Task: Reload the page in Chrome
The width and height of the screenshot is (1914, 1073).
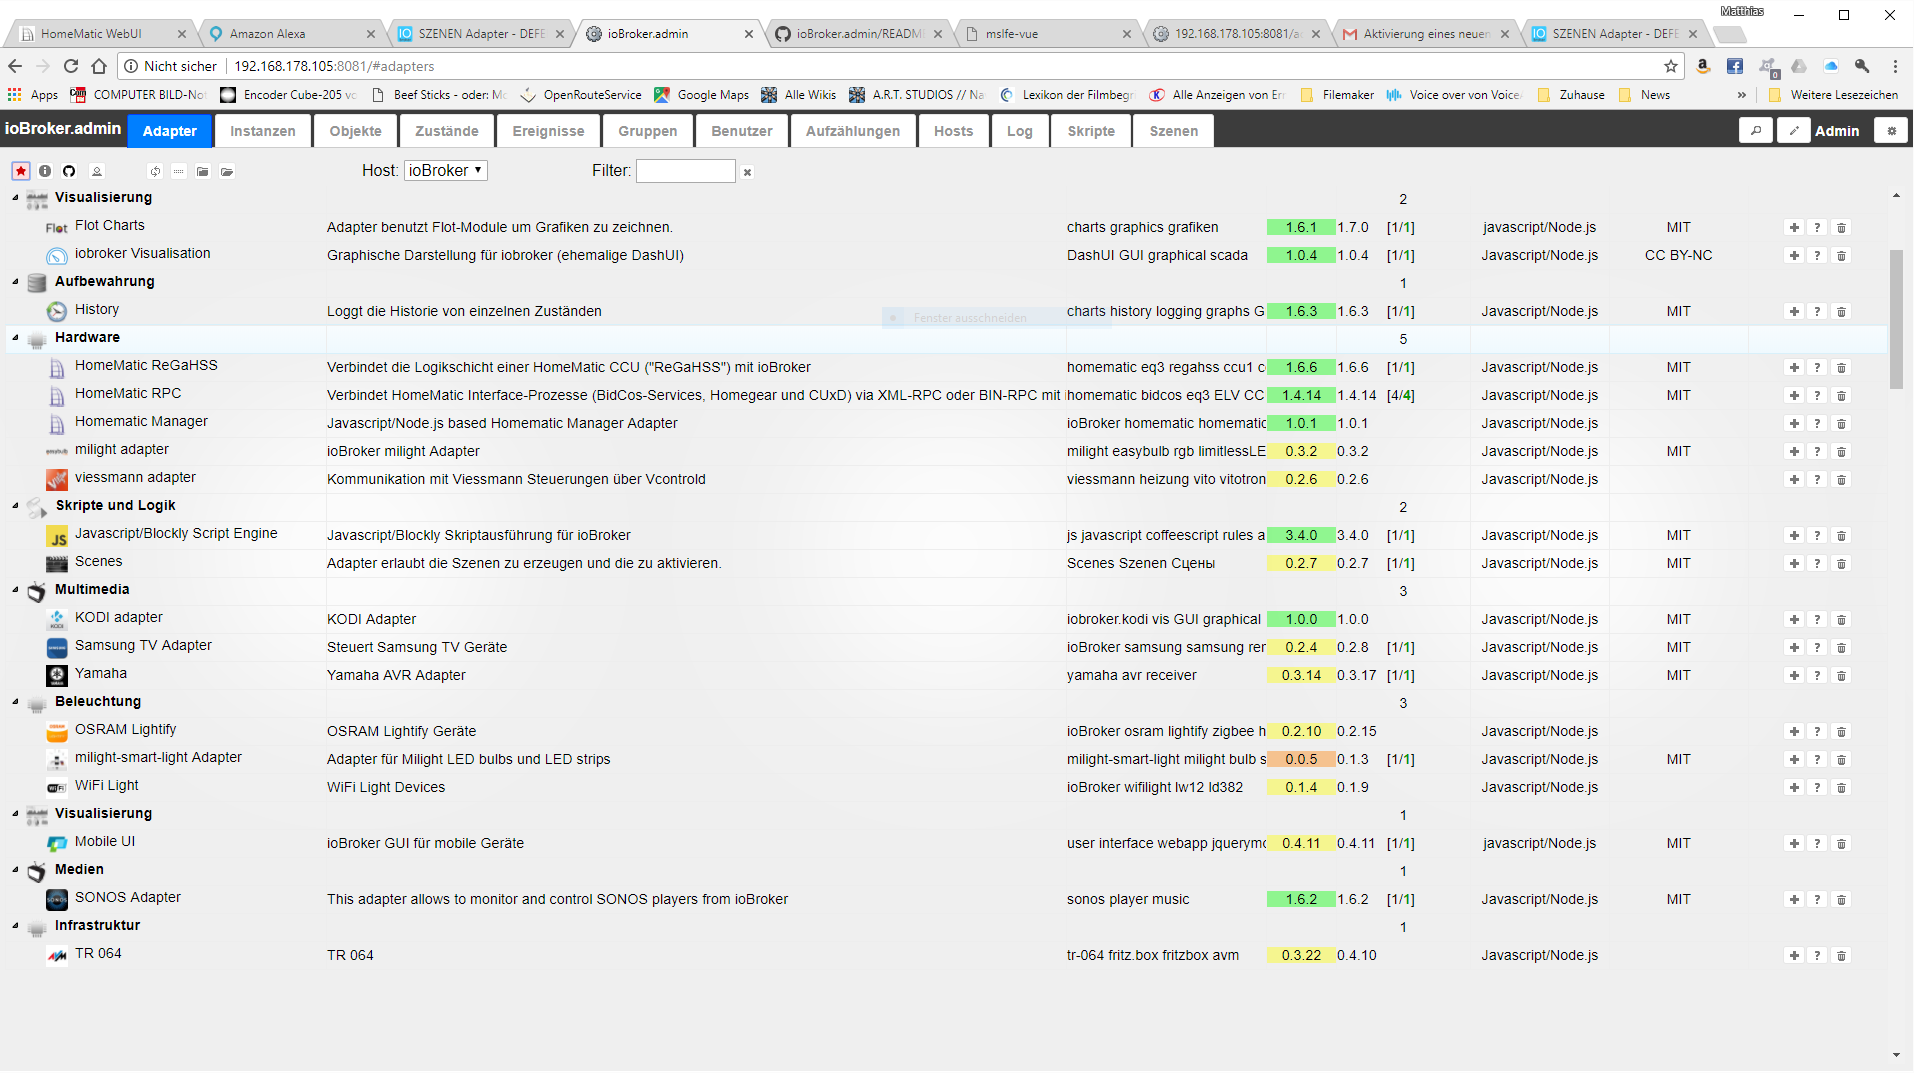Action: [71, 66]
